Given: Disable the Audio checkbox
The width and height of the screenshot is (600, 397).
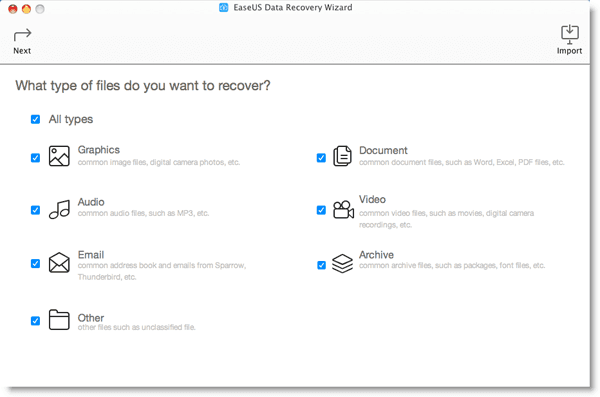Looking at the screenshot, I should (35, 210).
